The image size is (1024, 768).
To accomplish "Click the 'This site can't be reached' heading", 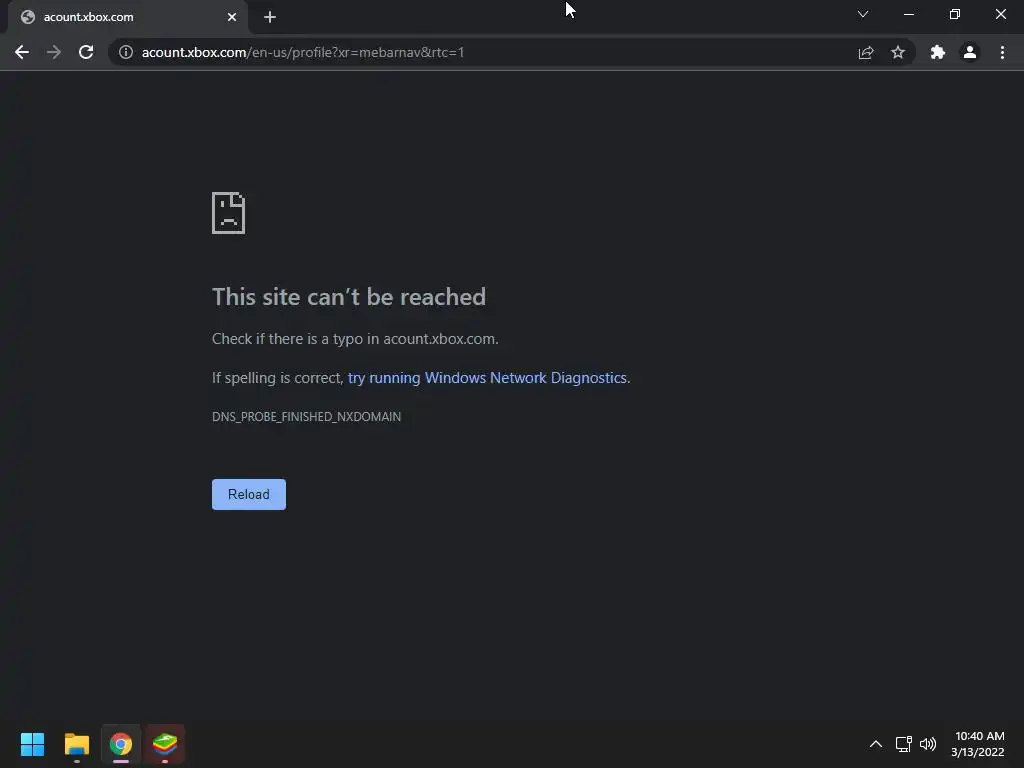I will (349, 297).
